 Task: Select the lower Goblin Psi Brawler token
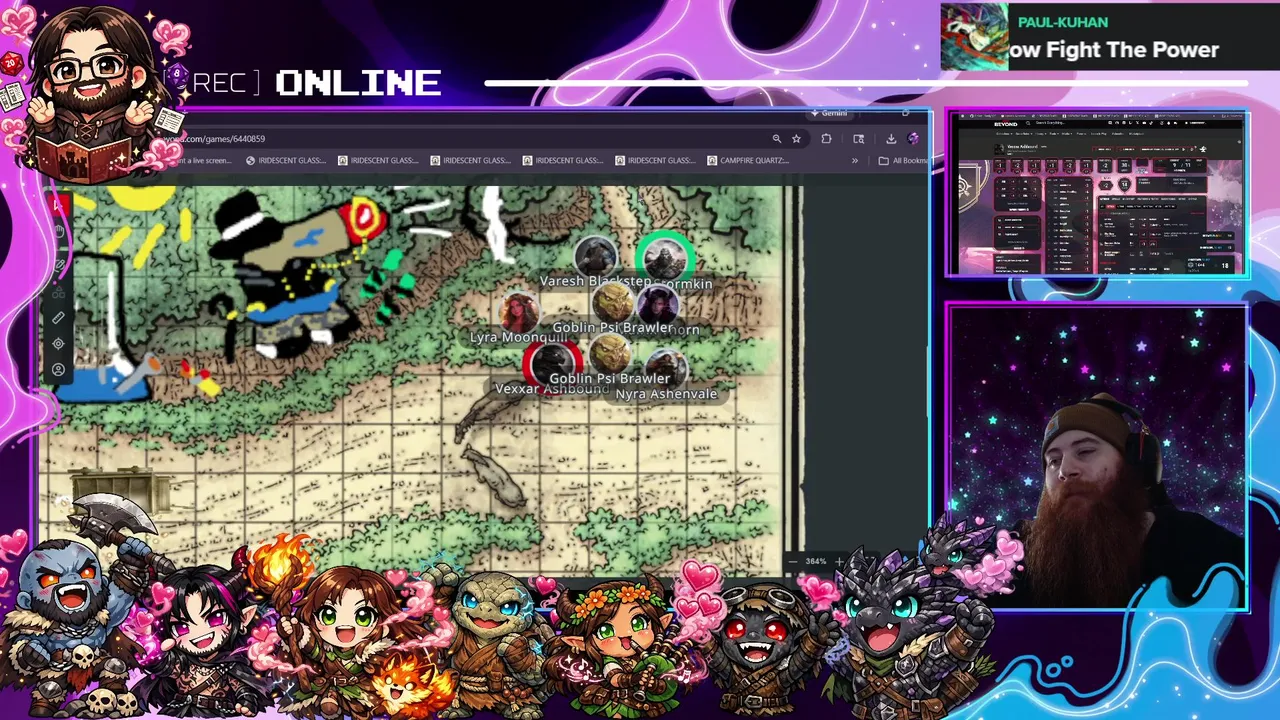(x=609, y=354)
